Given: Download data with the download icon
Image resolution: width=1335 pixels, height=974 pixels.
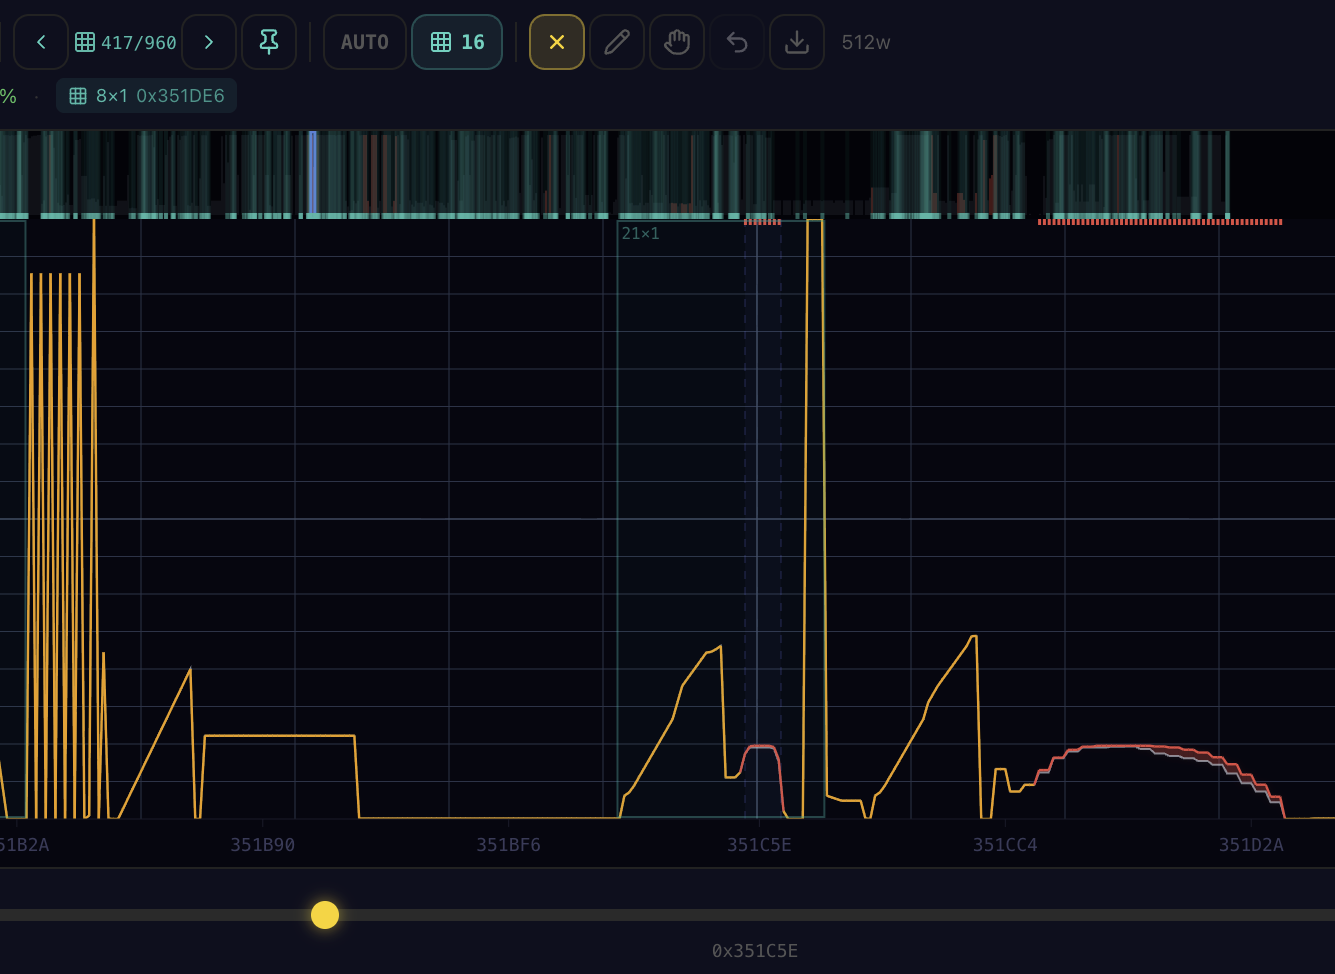Looking at the screenshot, I should point(797,42).
